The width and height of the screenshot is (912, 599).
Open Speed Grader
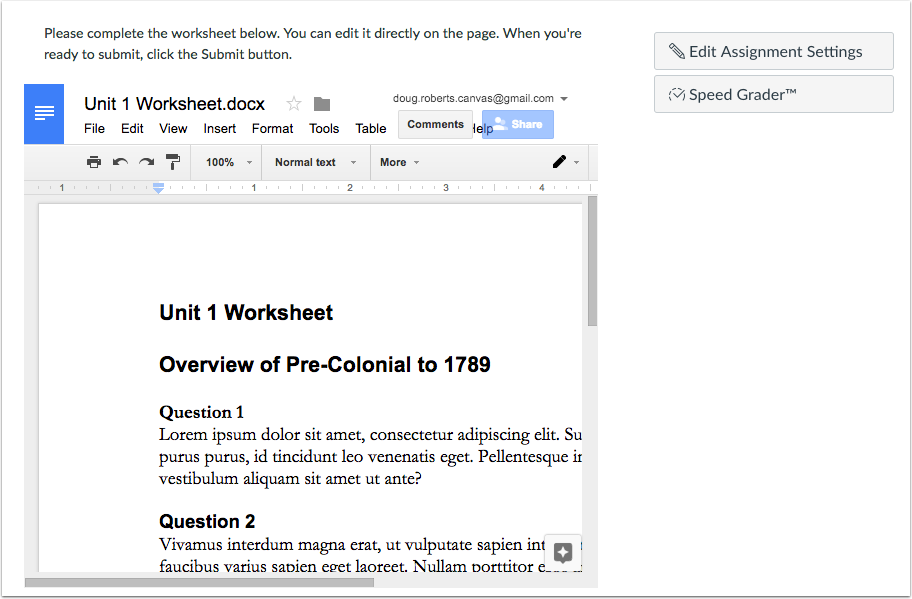tap(774, 94)
